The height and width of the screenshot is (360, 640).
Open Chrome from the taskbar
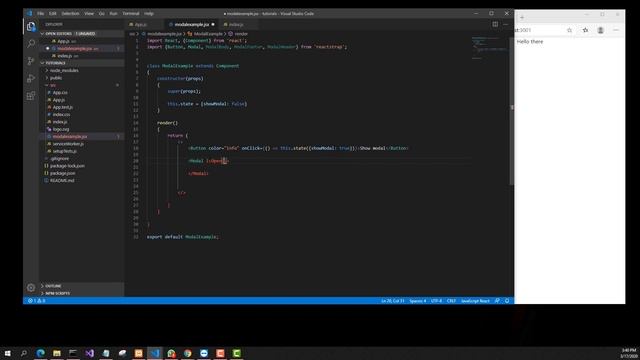tap(187, 353)
